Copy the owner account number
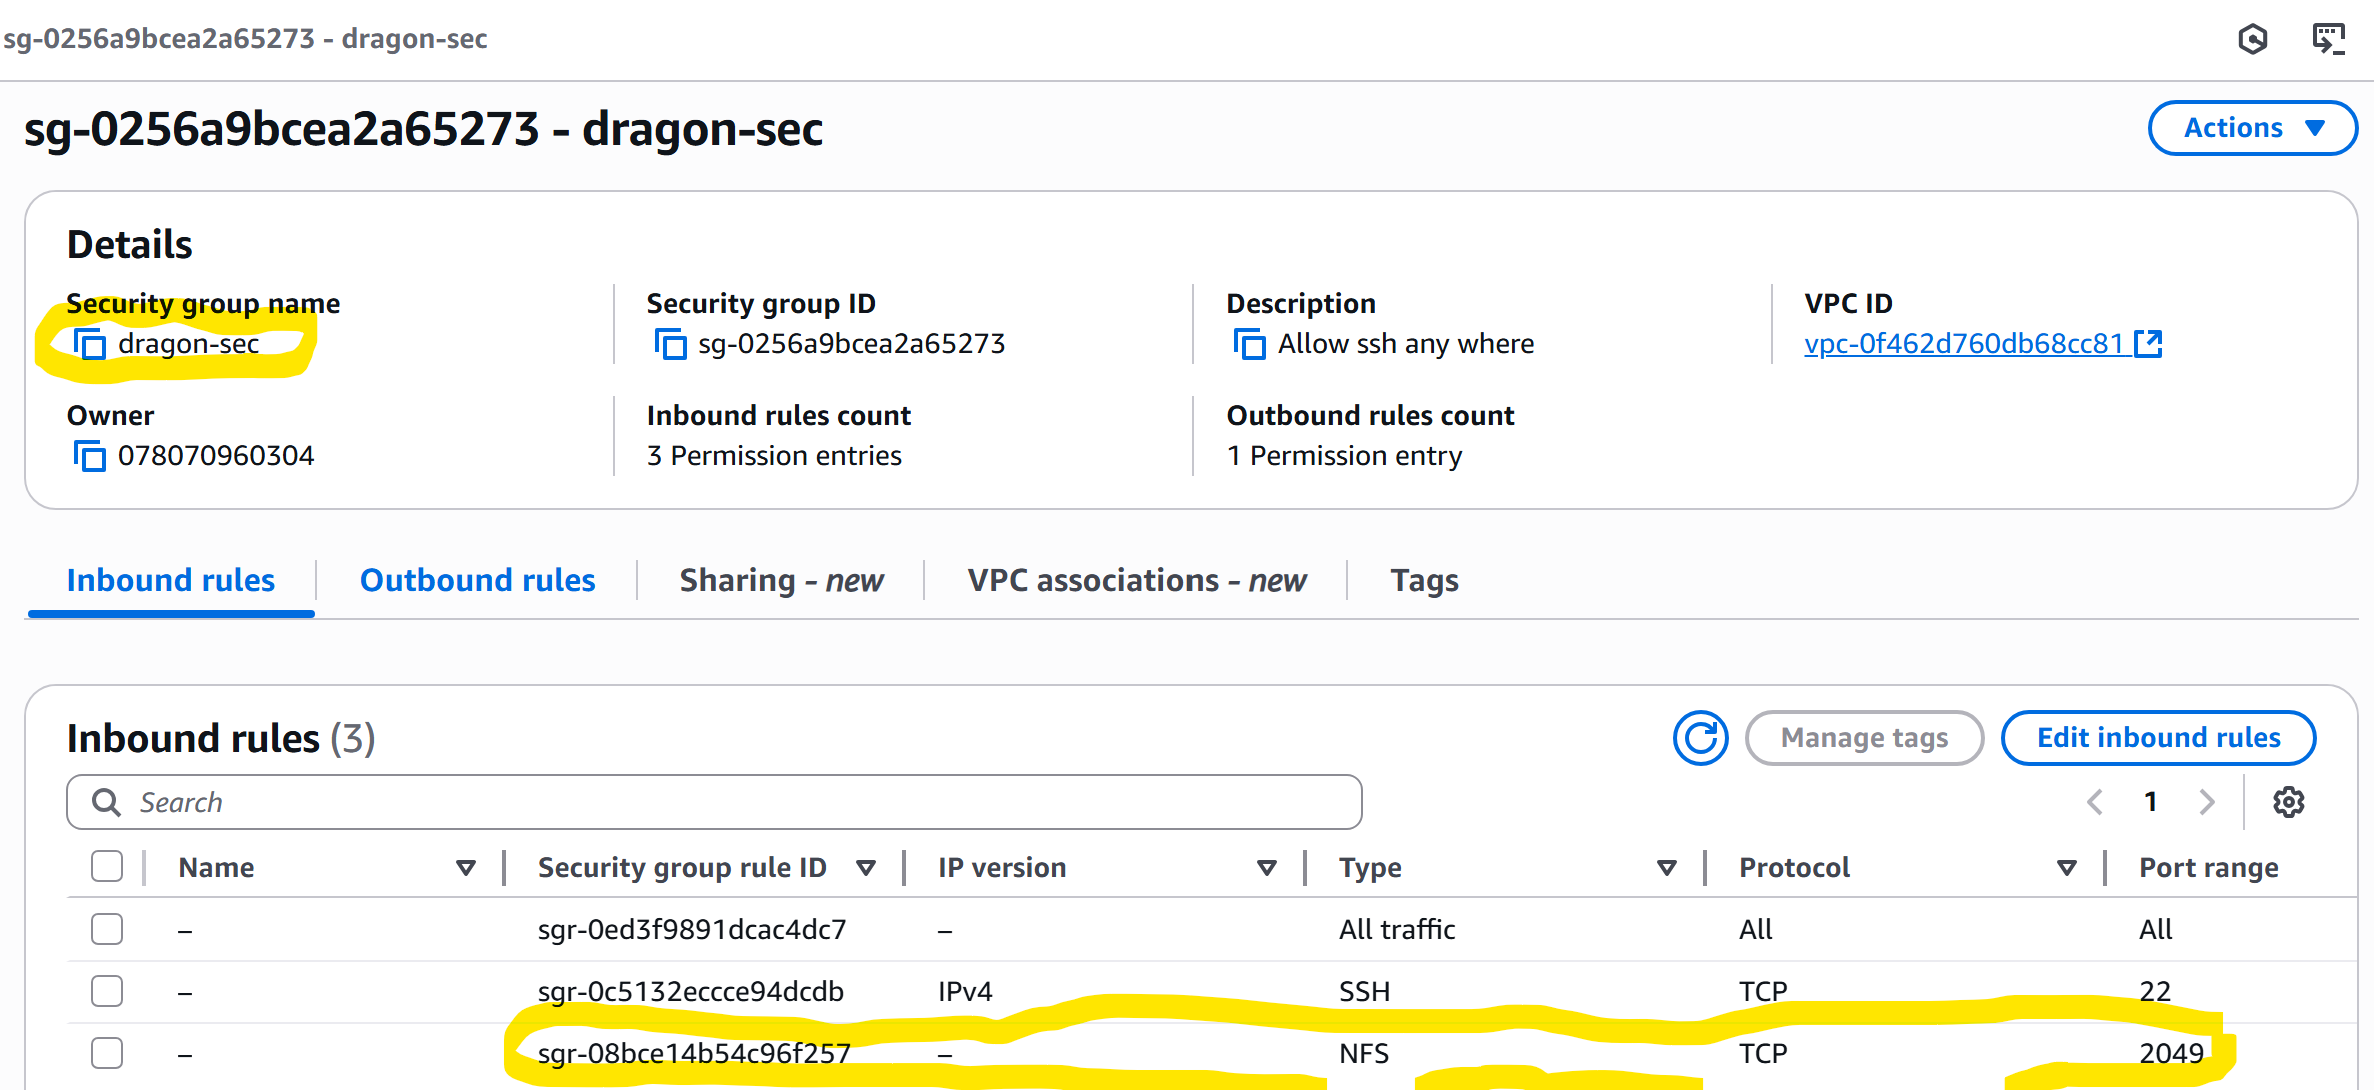2374x1090 pixels. pos(90,456)
